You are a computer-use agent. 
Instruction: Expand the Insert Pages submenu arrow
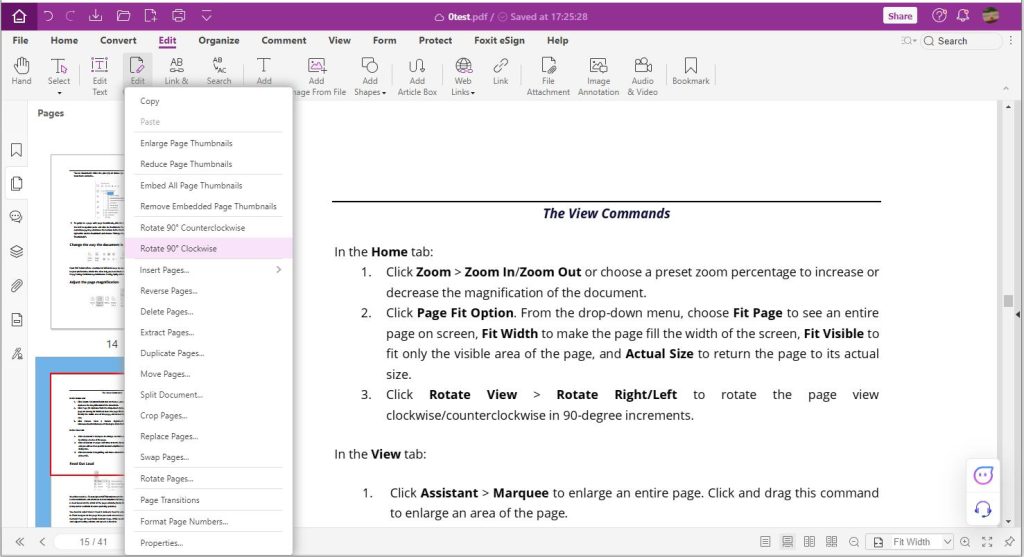pyautogui.click(x=279, y=270)
